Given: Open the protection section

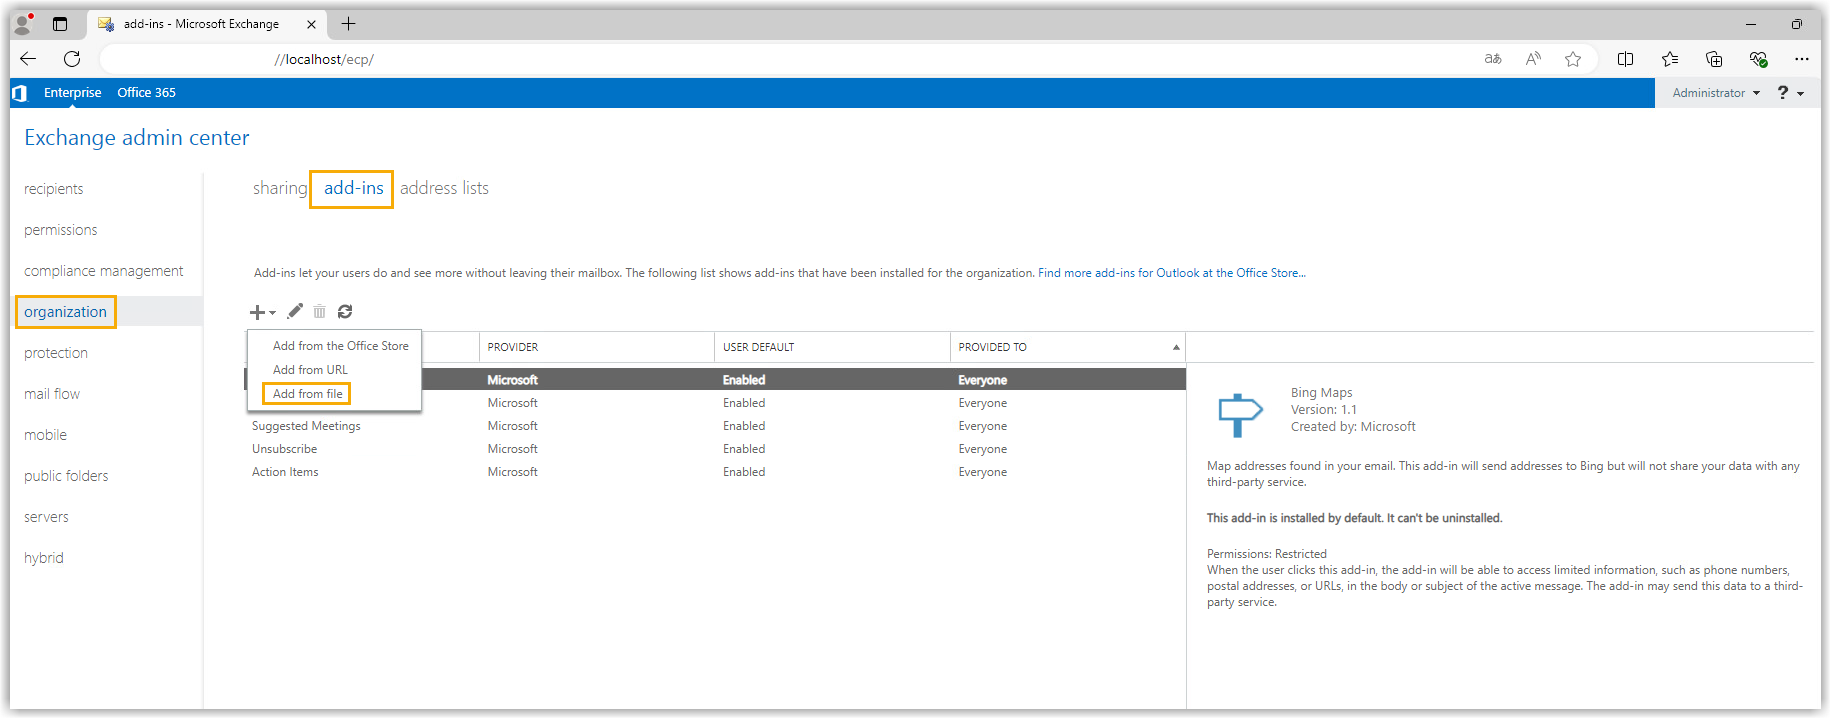Looking at the screenshot, I should click(x=56, y=353).
